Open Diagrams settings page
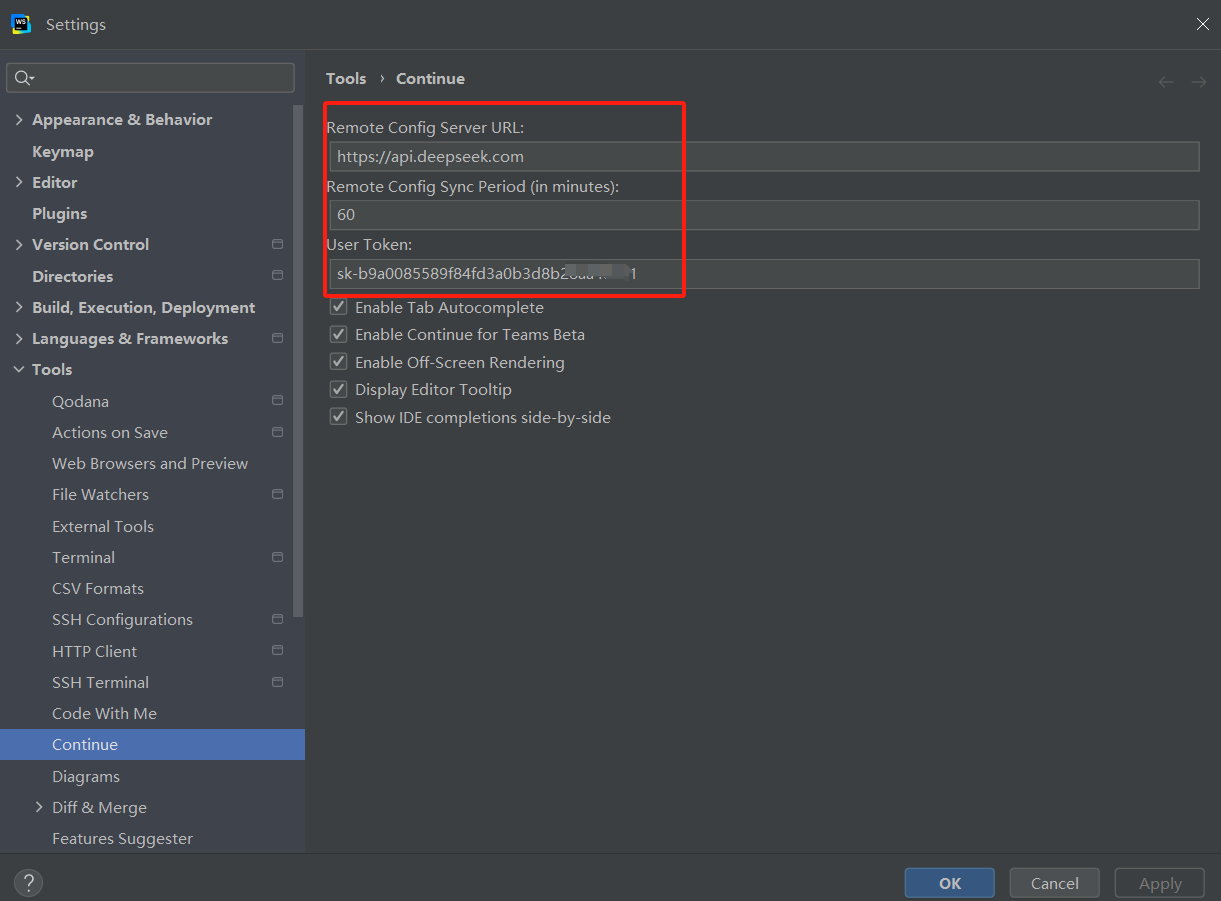This screenshot has height=901, width=1221. coord(86,776)
